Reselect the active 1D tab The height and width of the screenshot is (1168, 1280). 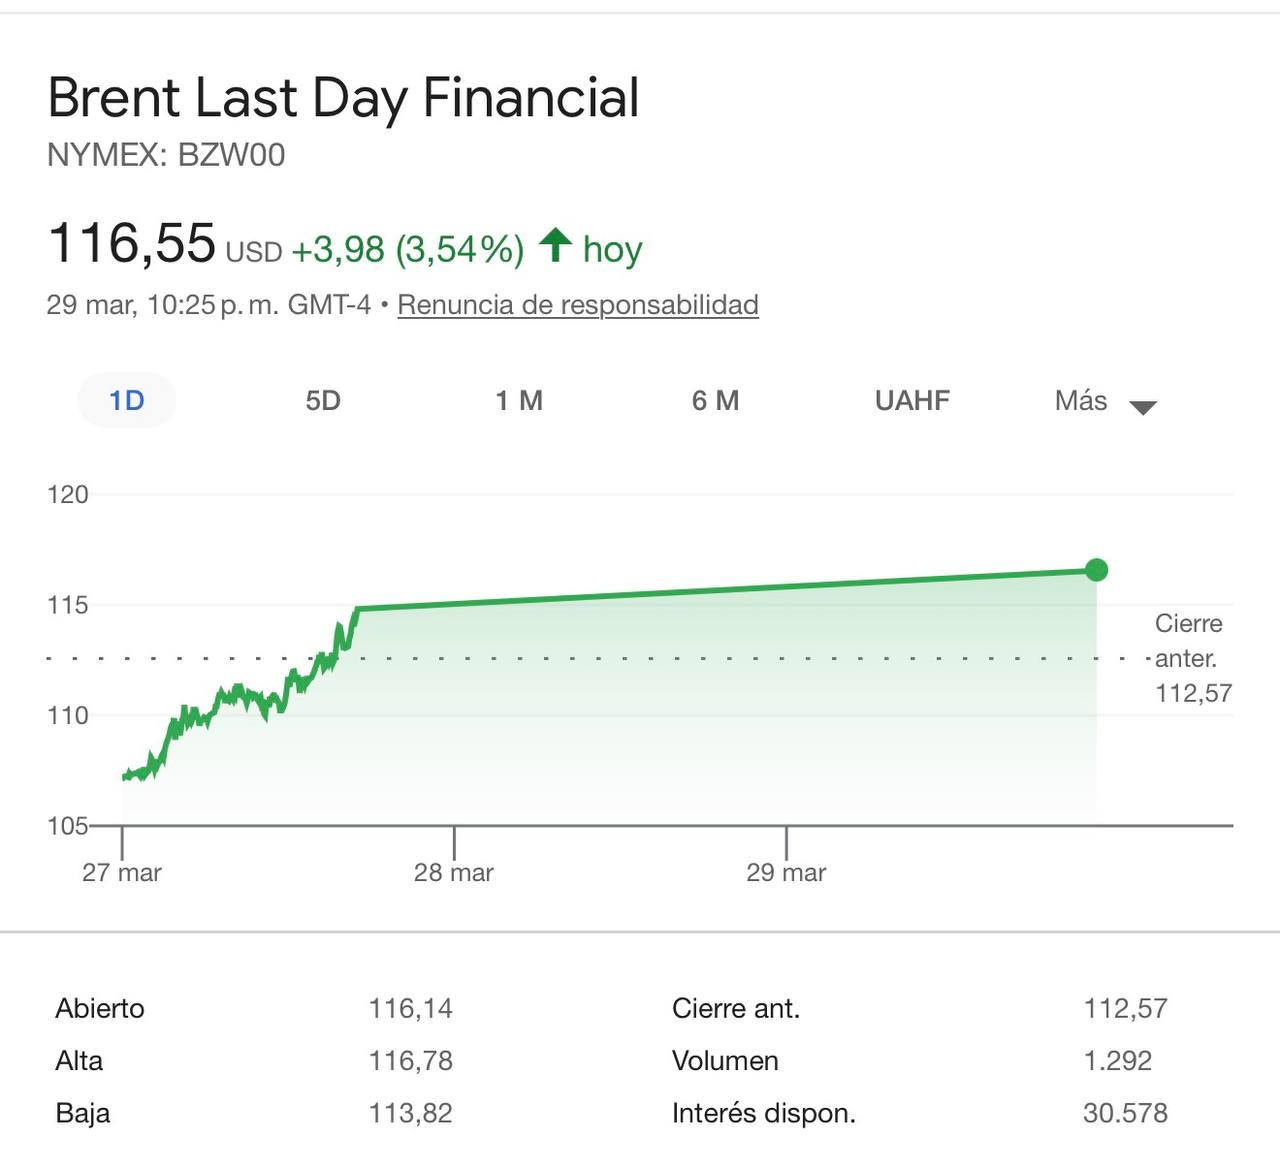pos(126,400)
